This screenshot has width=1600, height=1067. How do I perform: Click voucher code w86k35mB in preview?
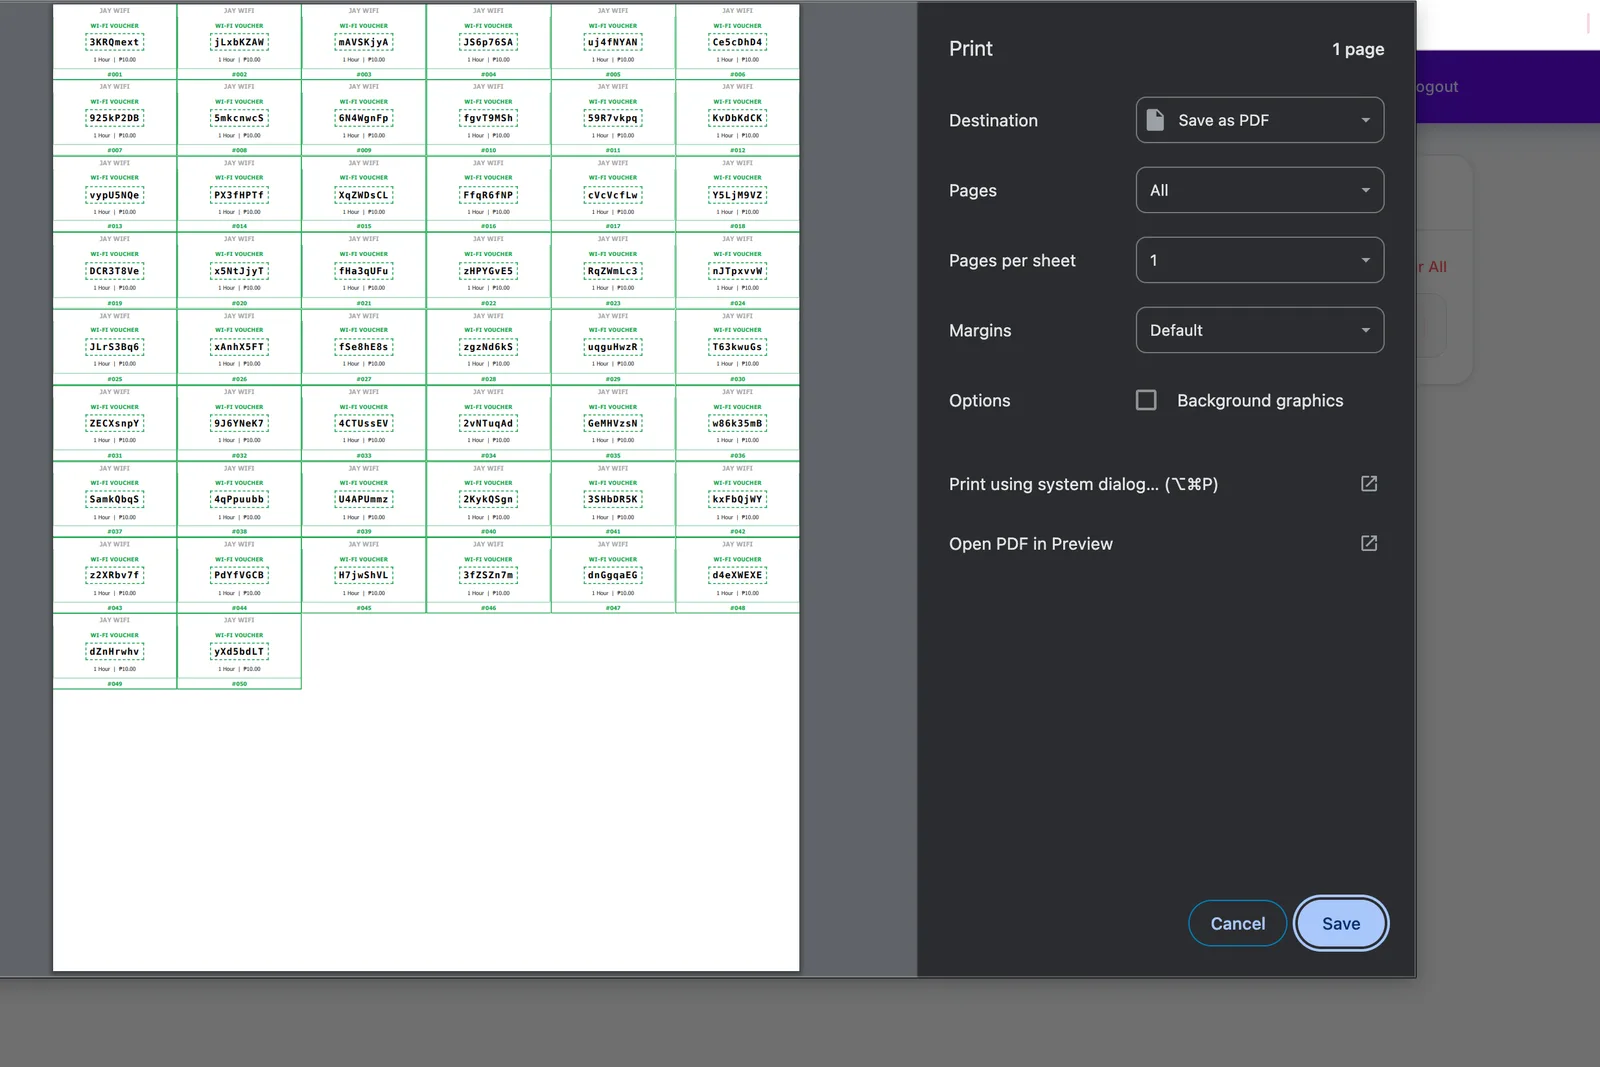(737, 423)
